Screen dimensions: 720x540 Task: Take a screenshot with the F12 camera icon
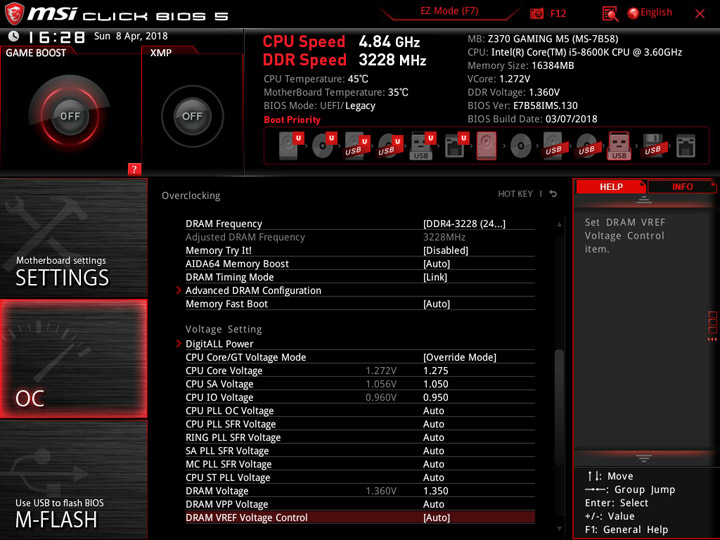[536, 13]
